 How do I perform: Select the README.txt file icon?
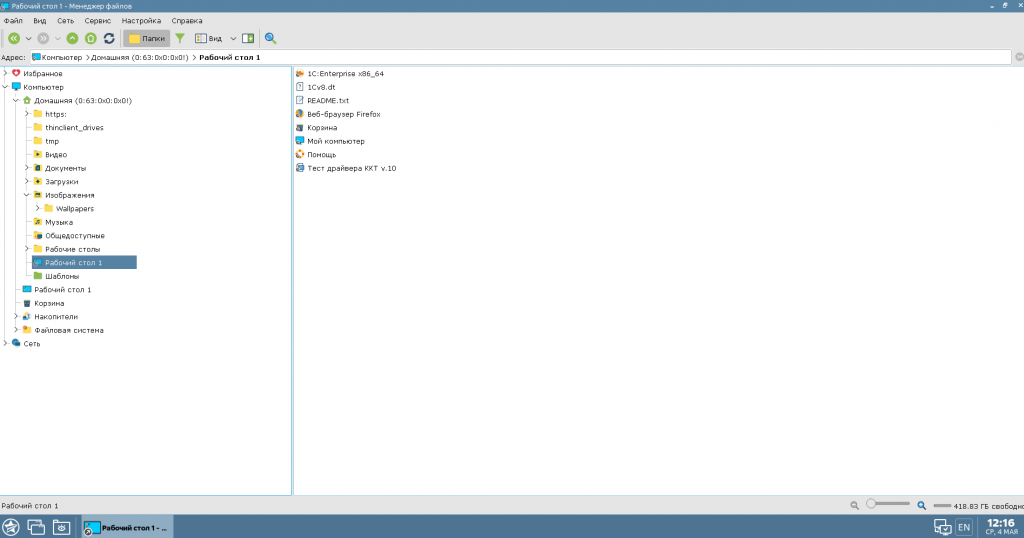(300, 101)
